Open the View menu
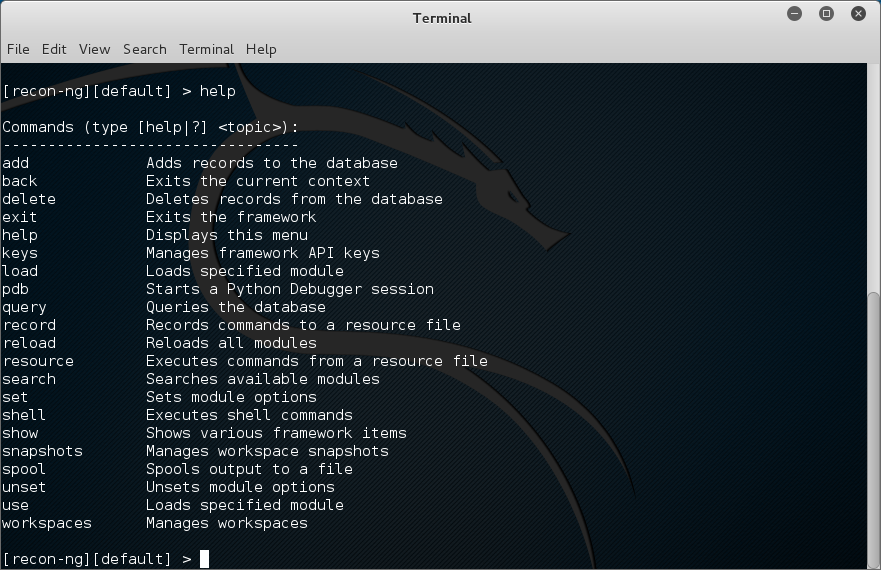Viewport: 881px width, 570px height. 94,49
